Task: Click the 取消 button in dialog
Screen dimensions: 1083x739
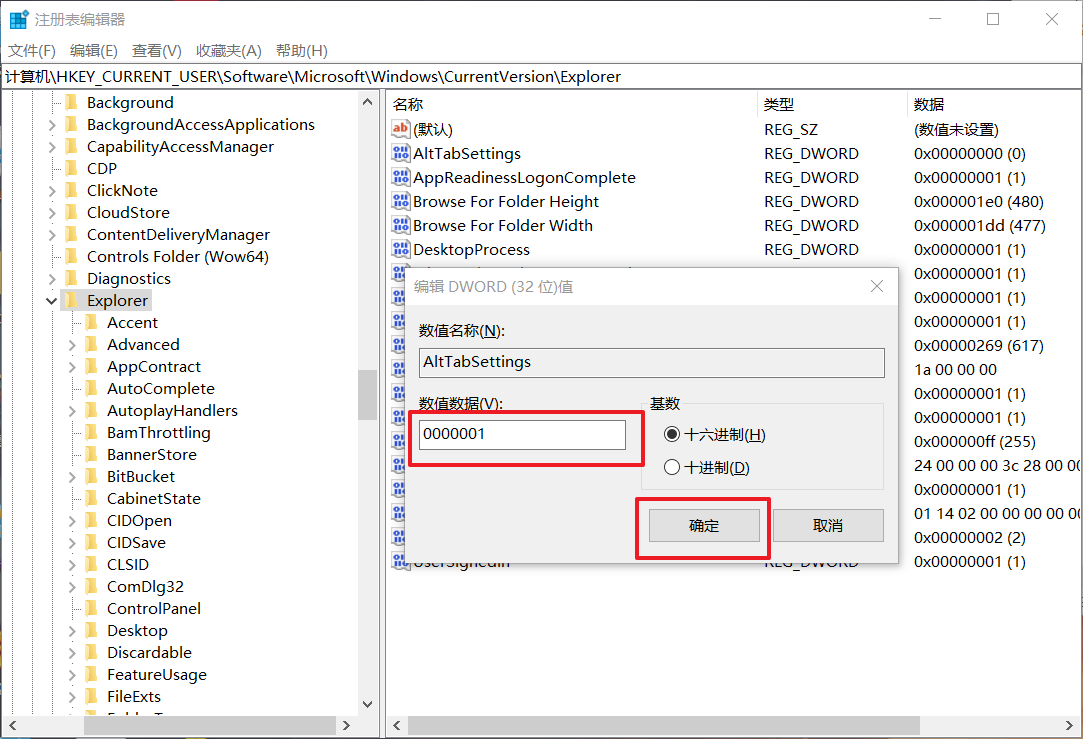Action: (x=827, y=525)
